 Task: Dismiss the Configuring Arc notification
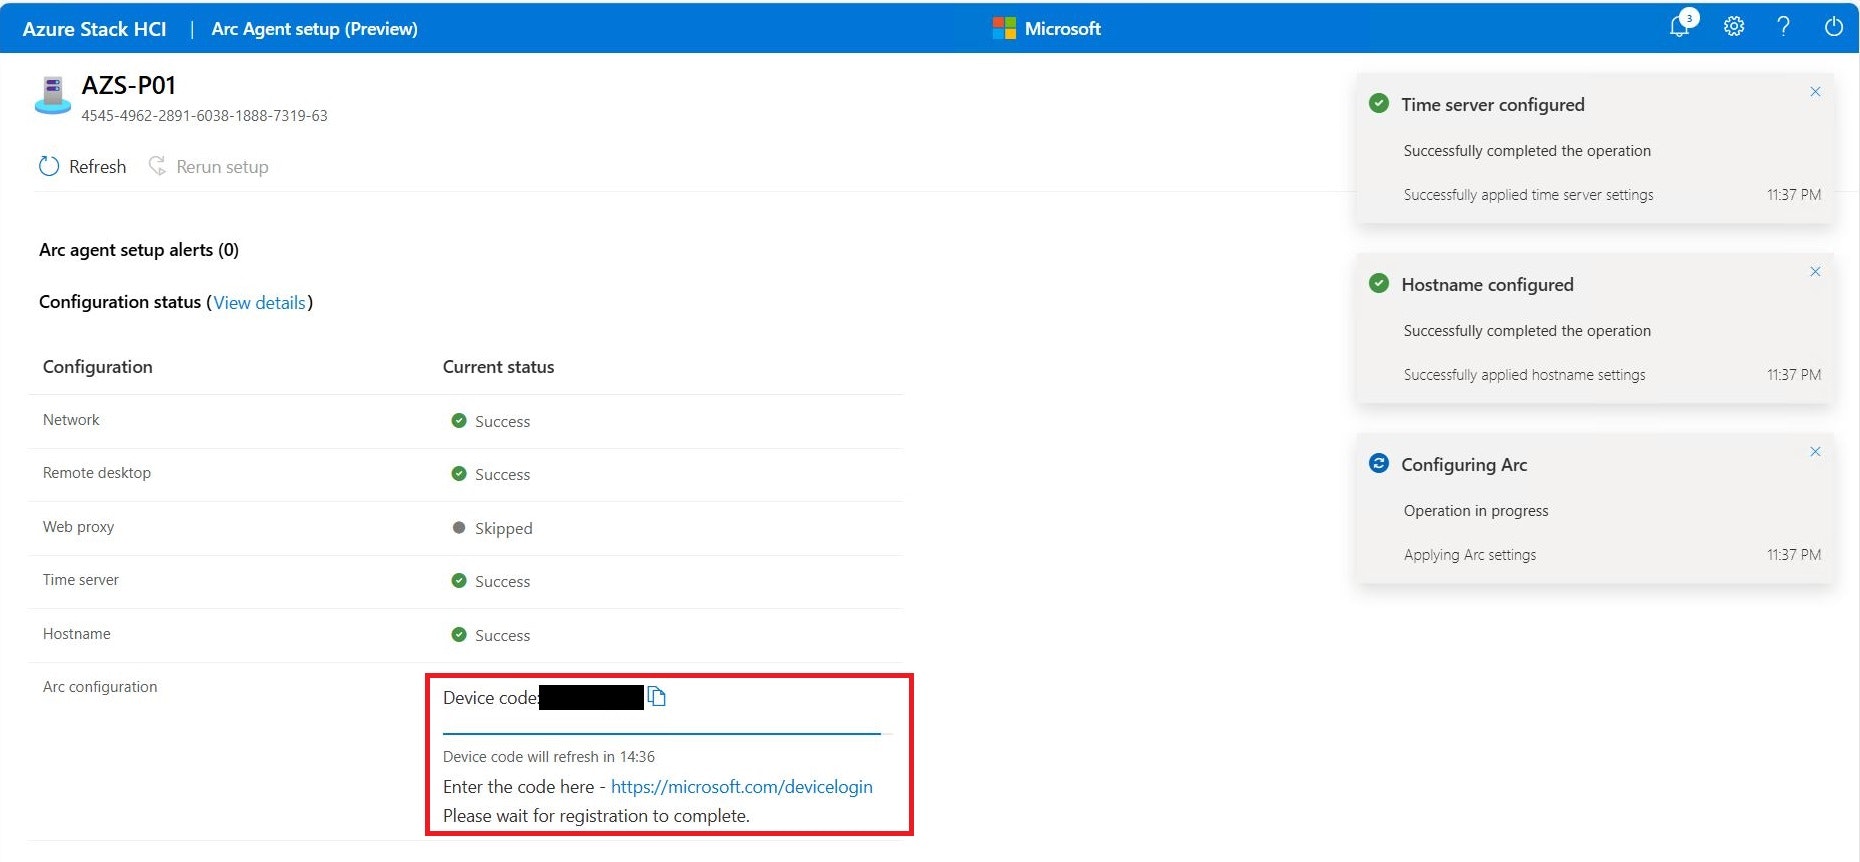click(1815, 452)
